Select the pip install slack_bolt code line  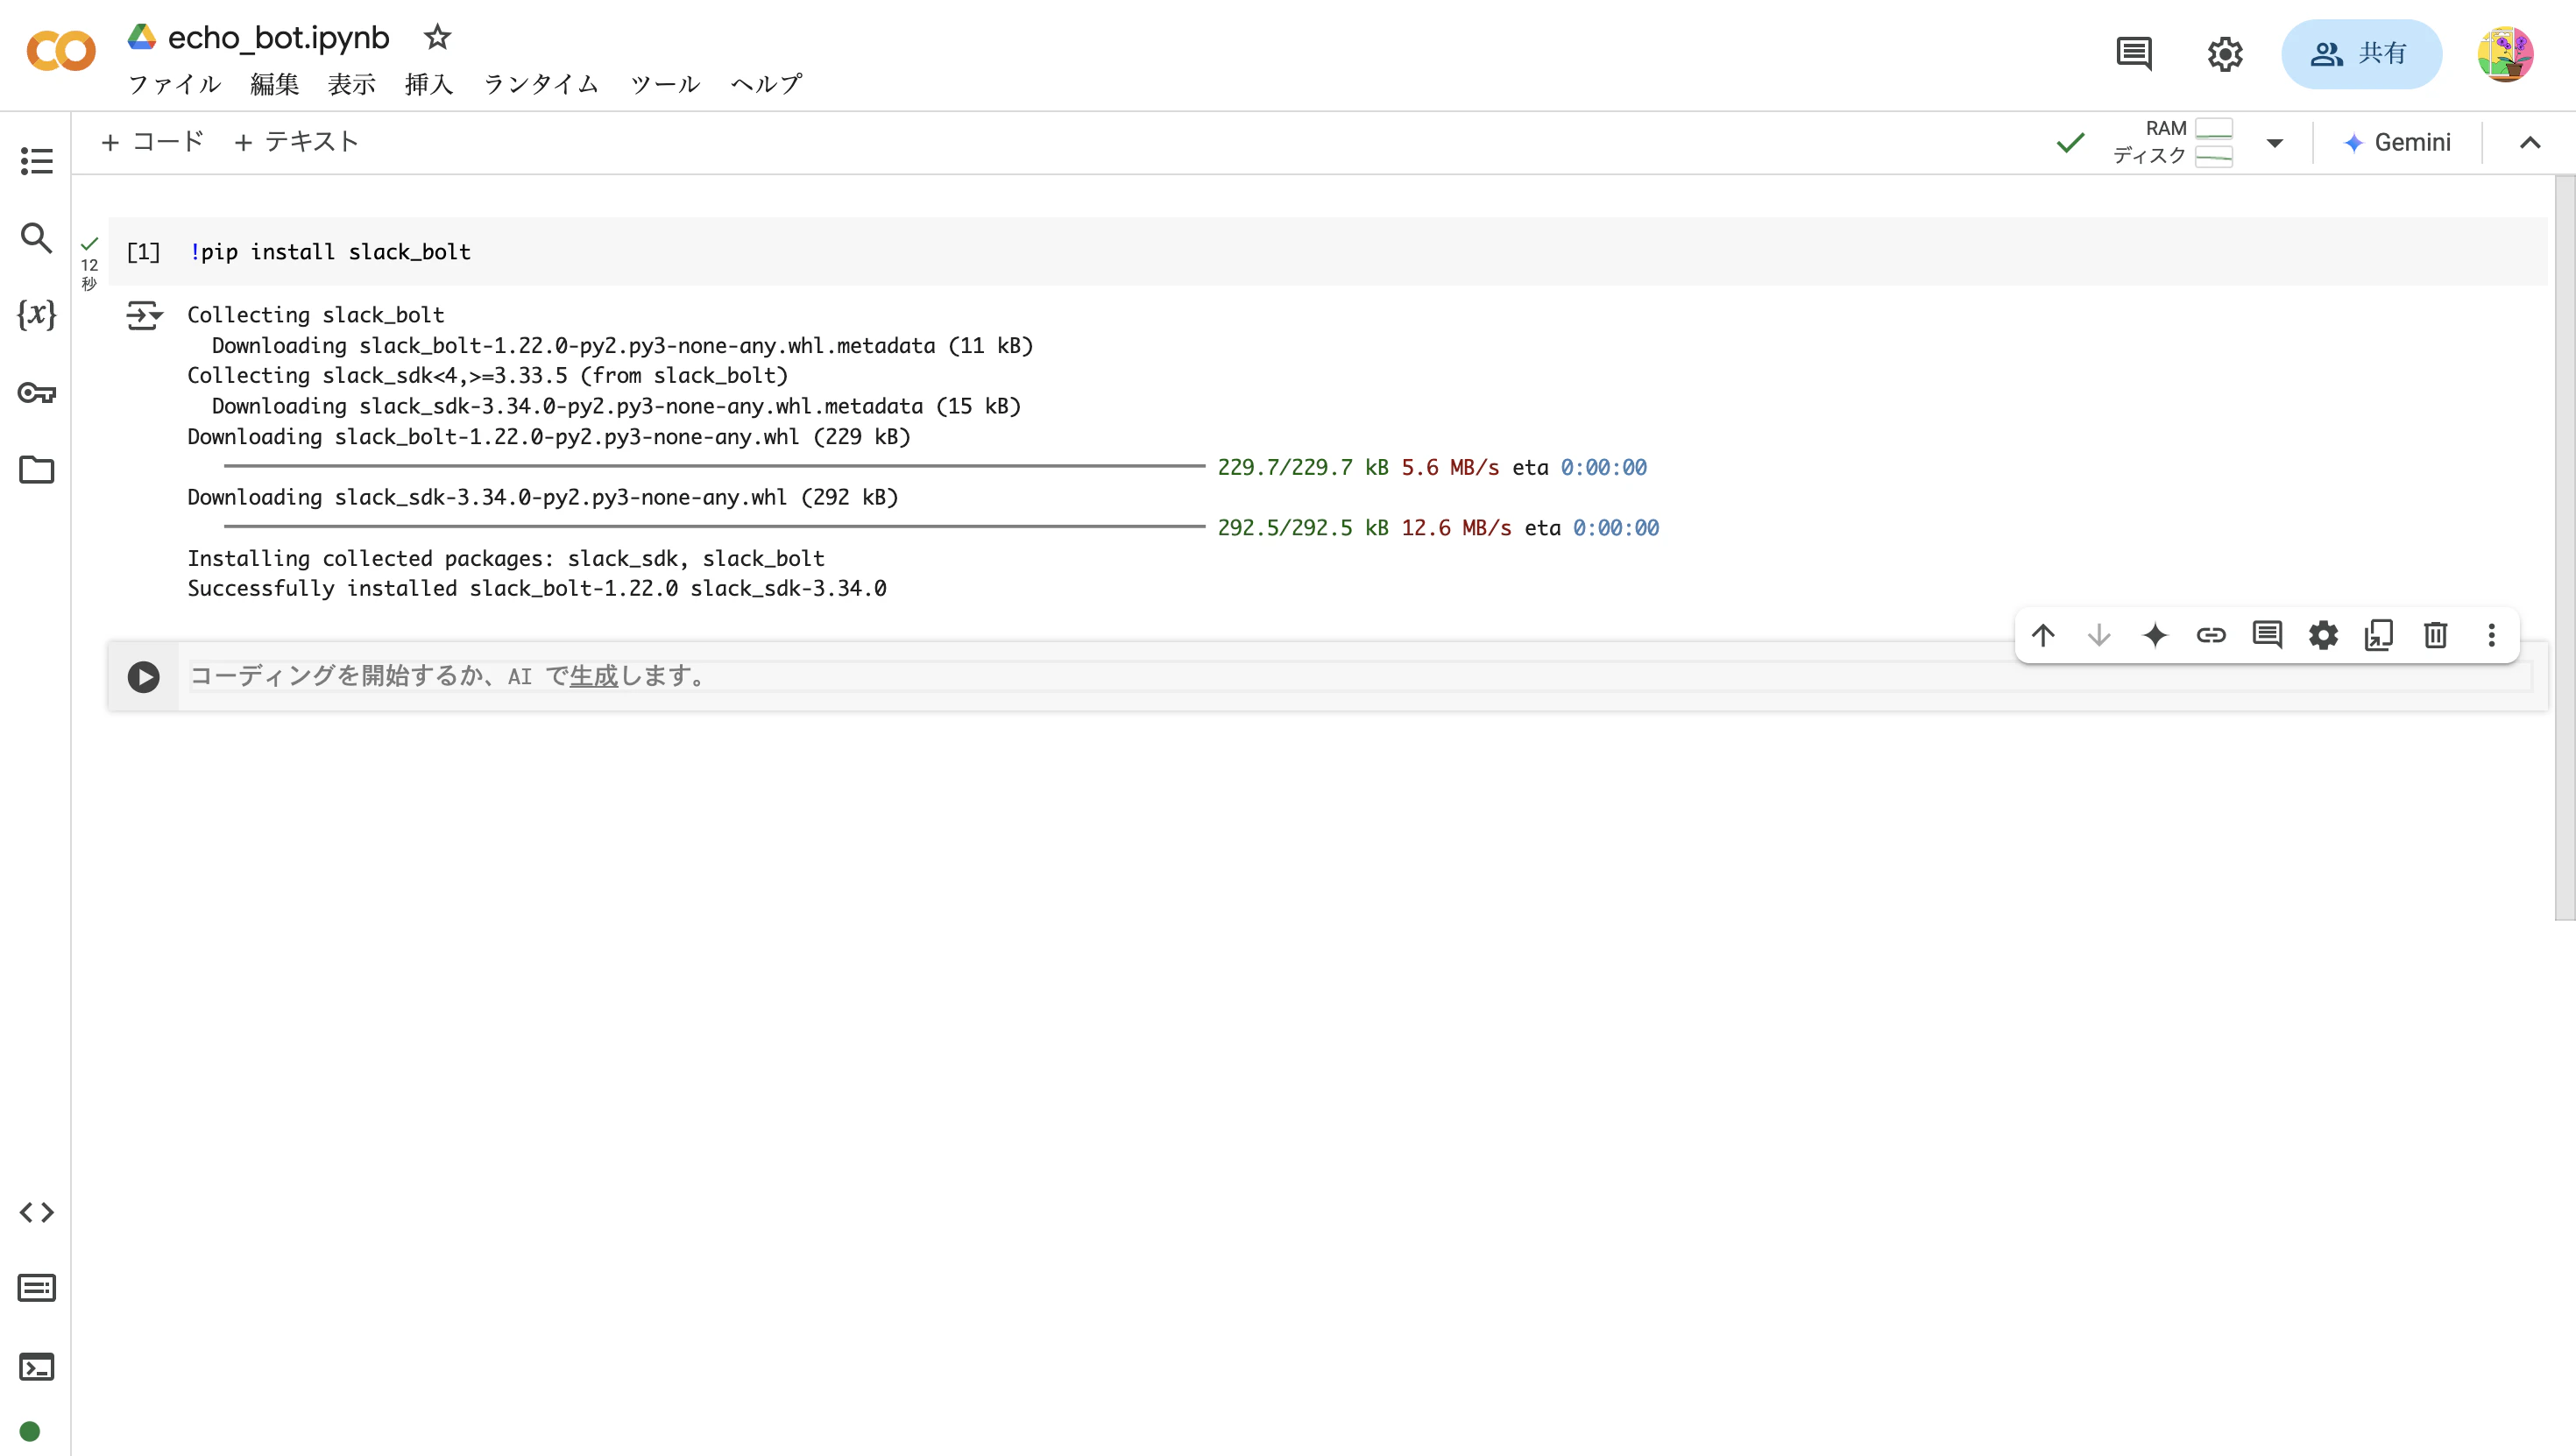[x=330, y=252]
